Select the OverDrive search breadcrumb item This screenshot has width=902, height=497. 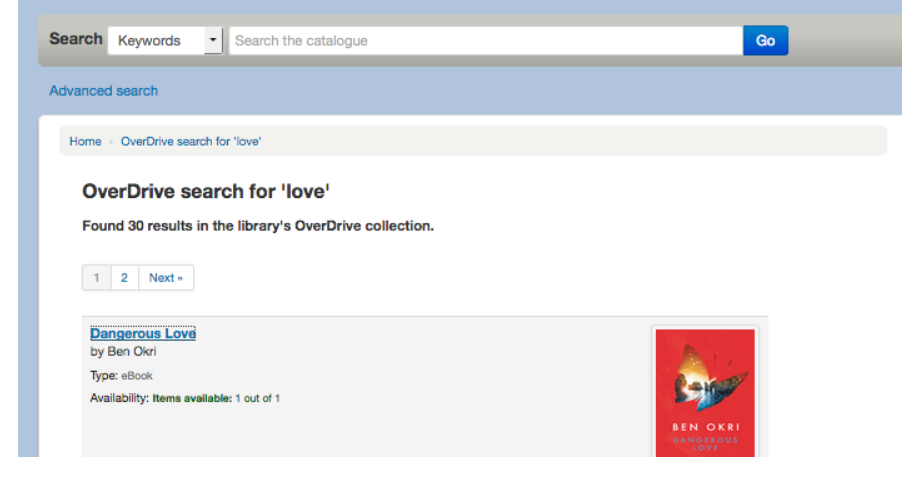click(191, 142)
